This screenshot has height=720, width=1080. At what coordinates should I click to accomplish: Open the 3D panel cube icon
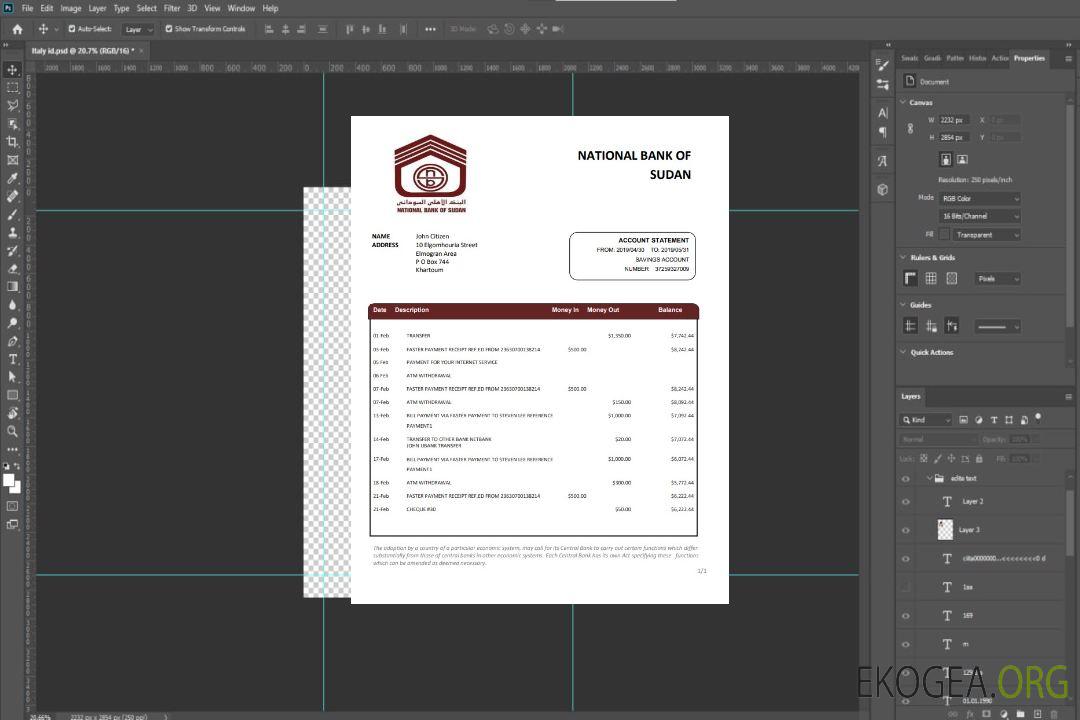pyautogui.click(x=883, y=189)
